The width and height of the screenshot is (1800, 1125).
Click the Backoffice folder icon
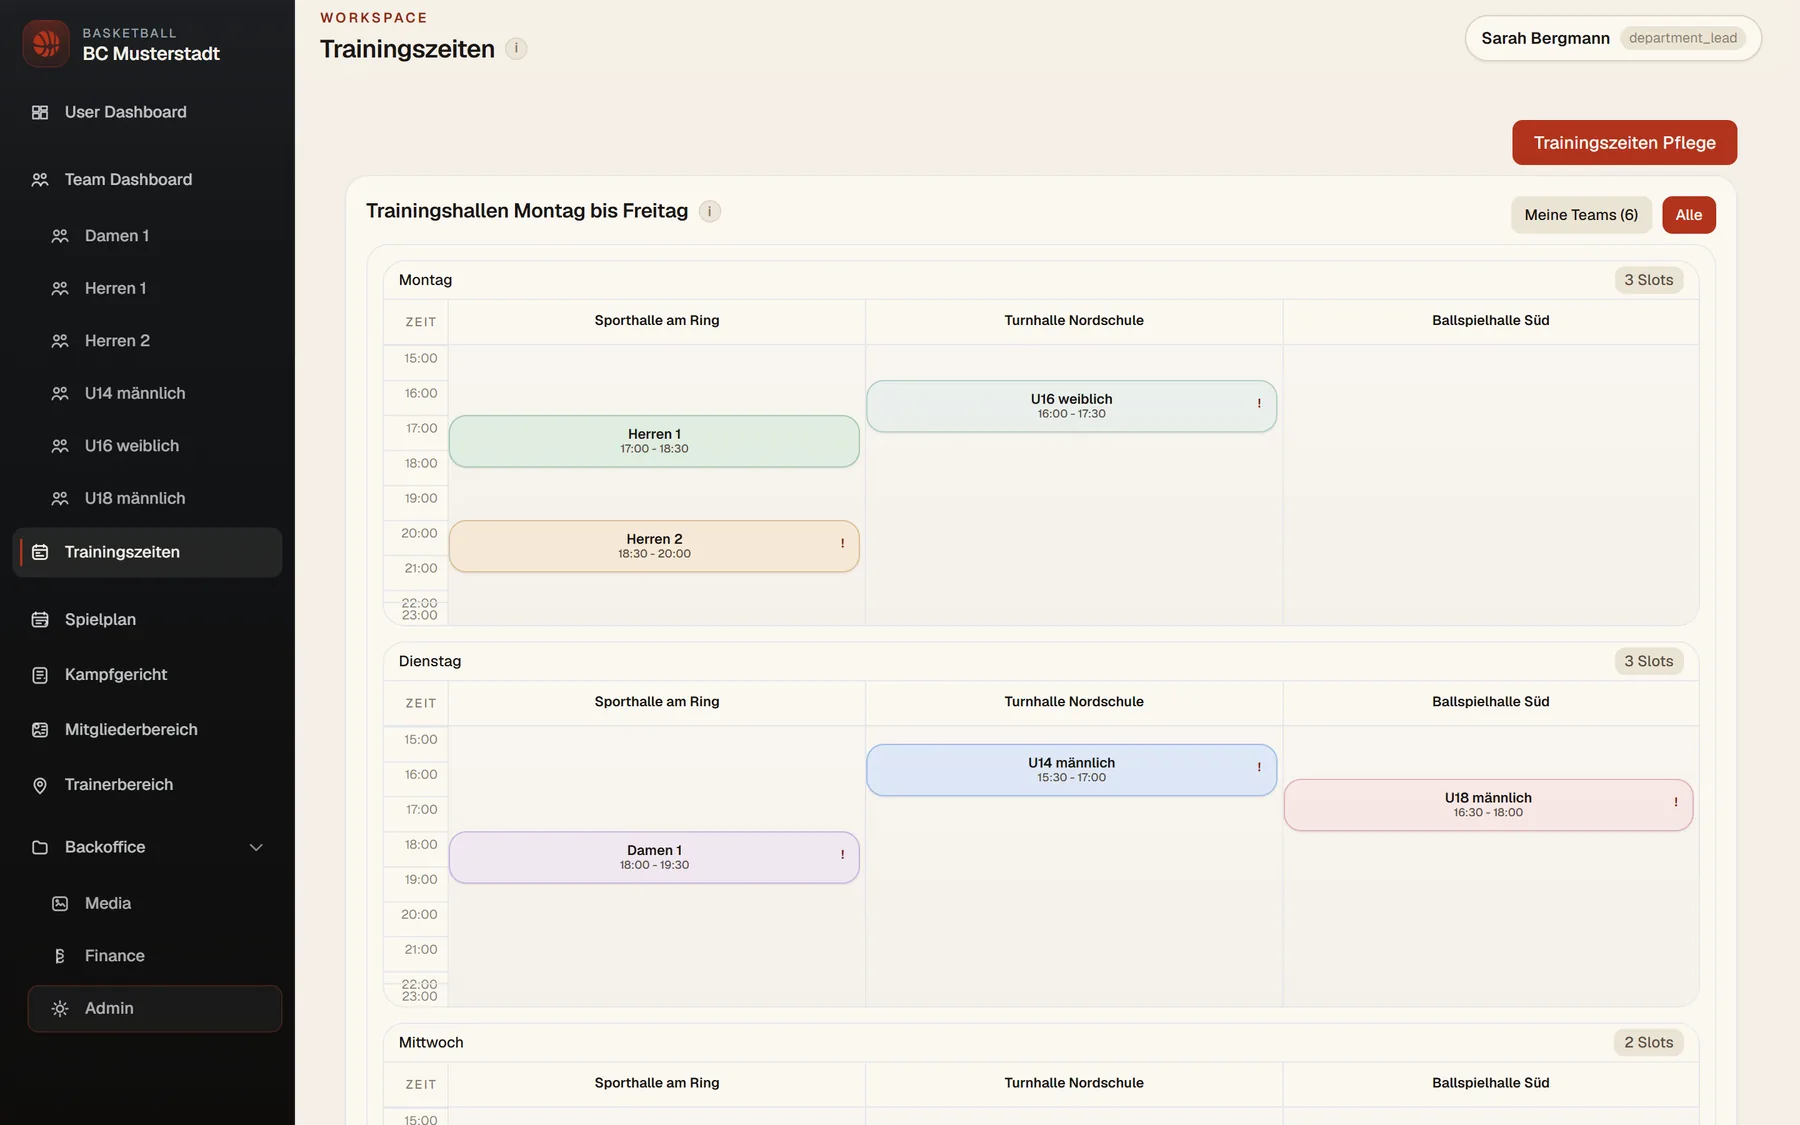click(x=40, y=847)
